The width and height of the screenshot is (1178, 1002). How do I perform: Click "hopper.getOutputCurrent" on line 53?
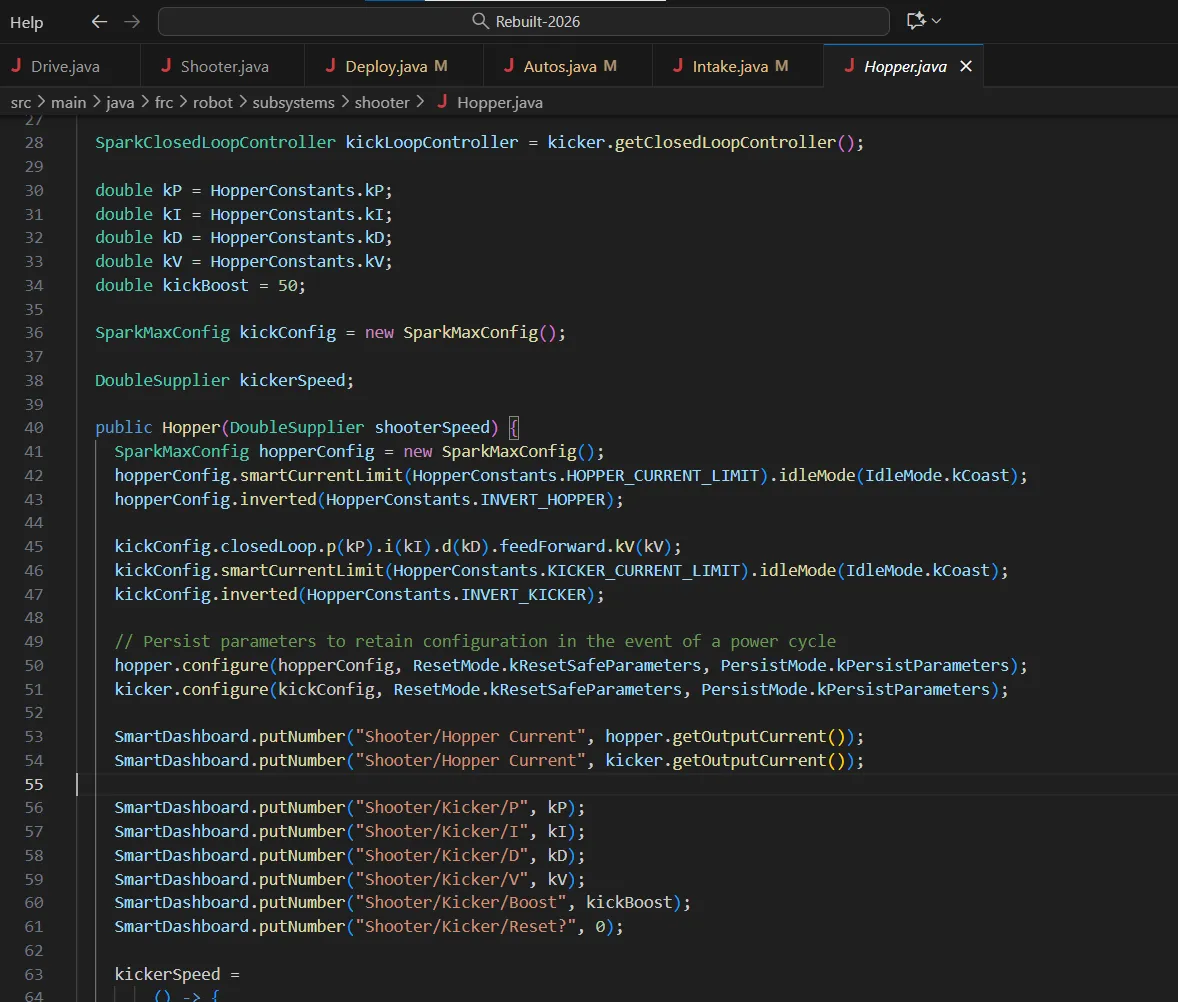pos(715,737)
